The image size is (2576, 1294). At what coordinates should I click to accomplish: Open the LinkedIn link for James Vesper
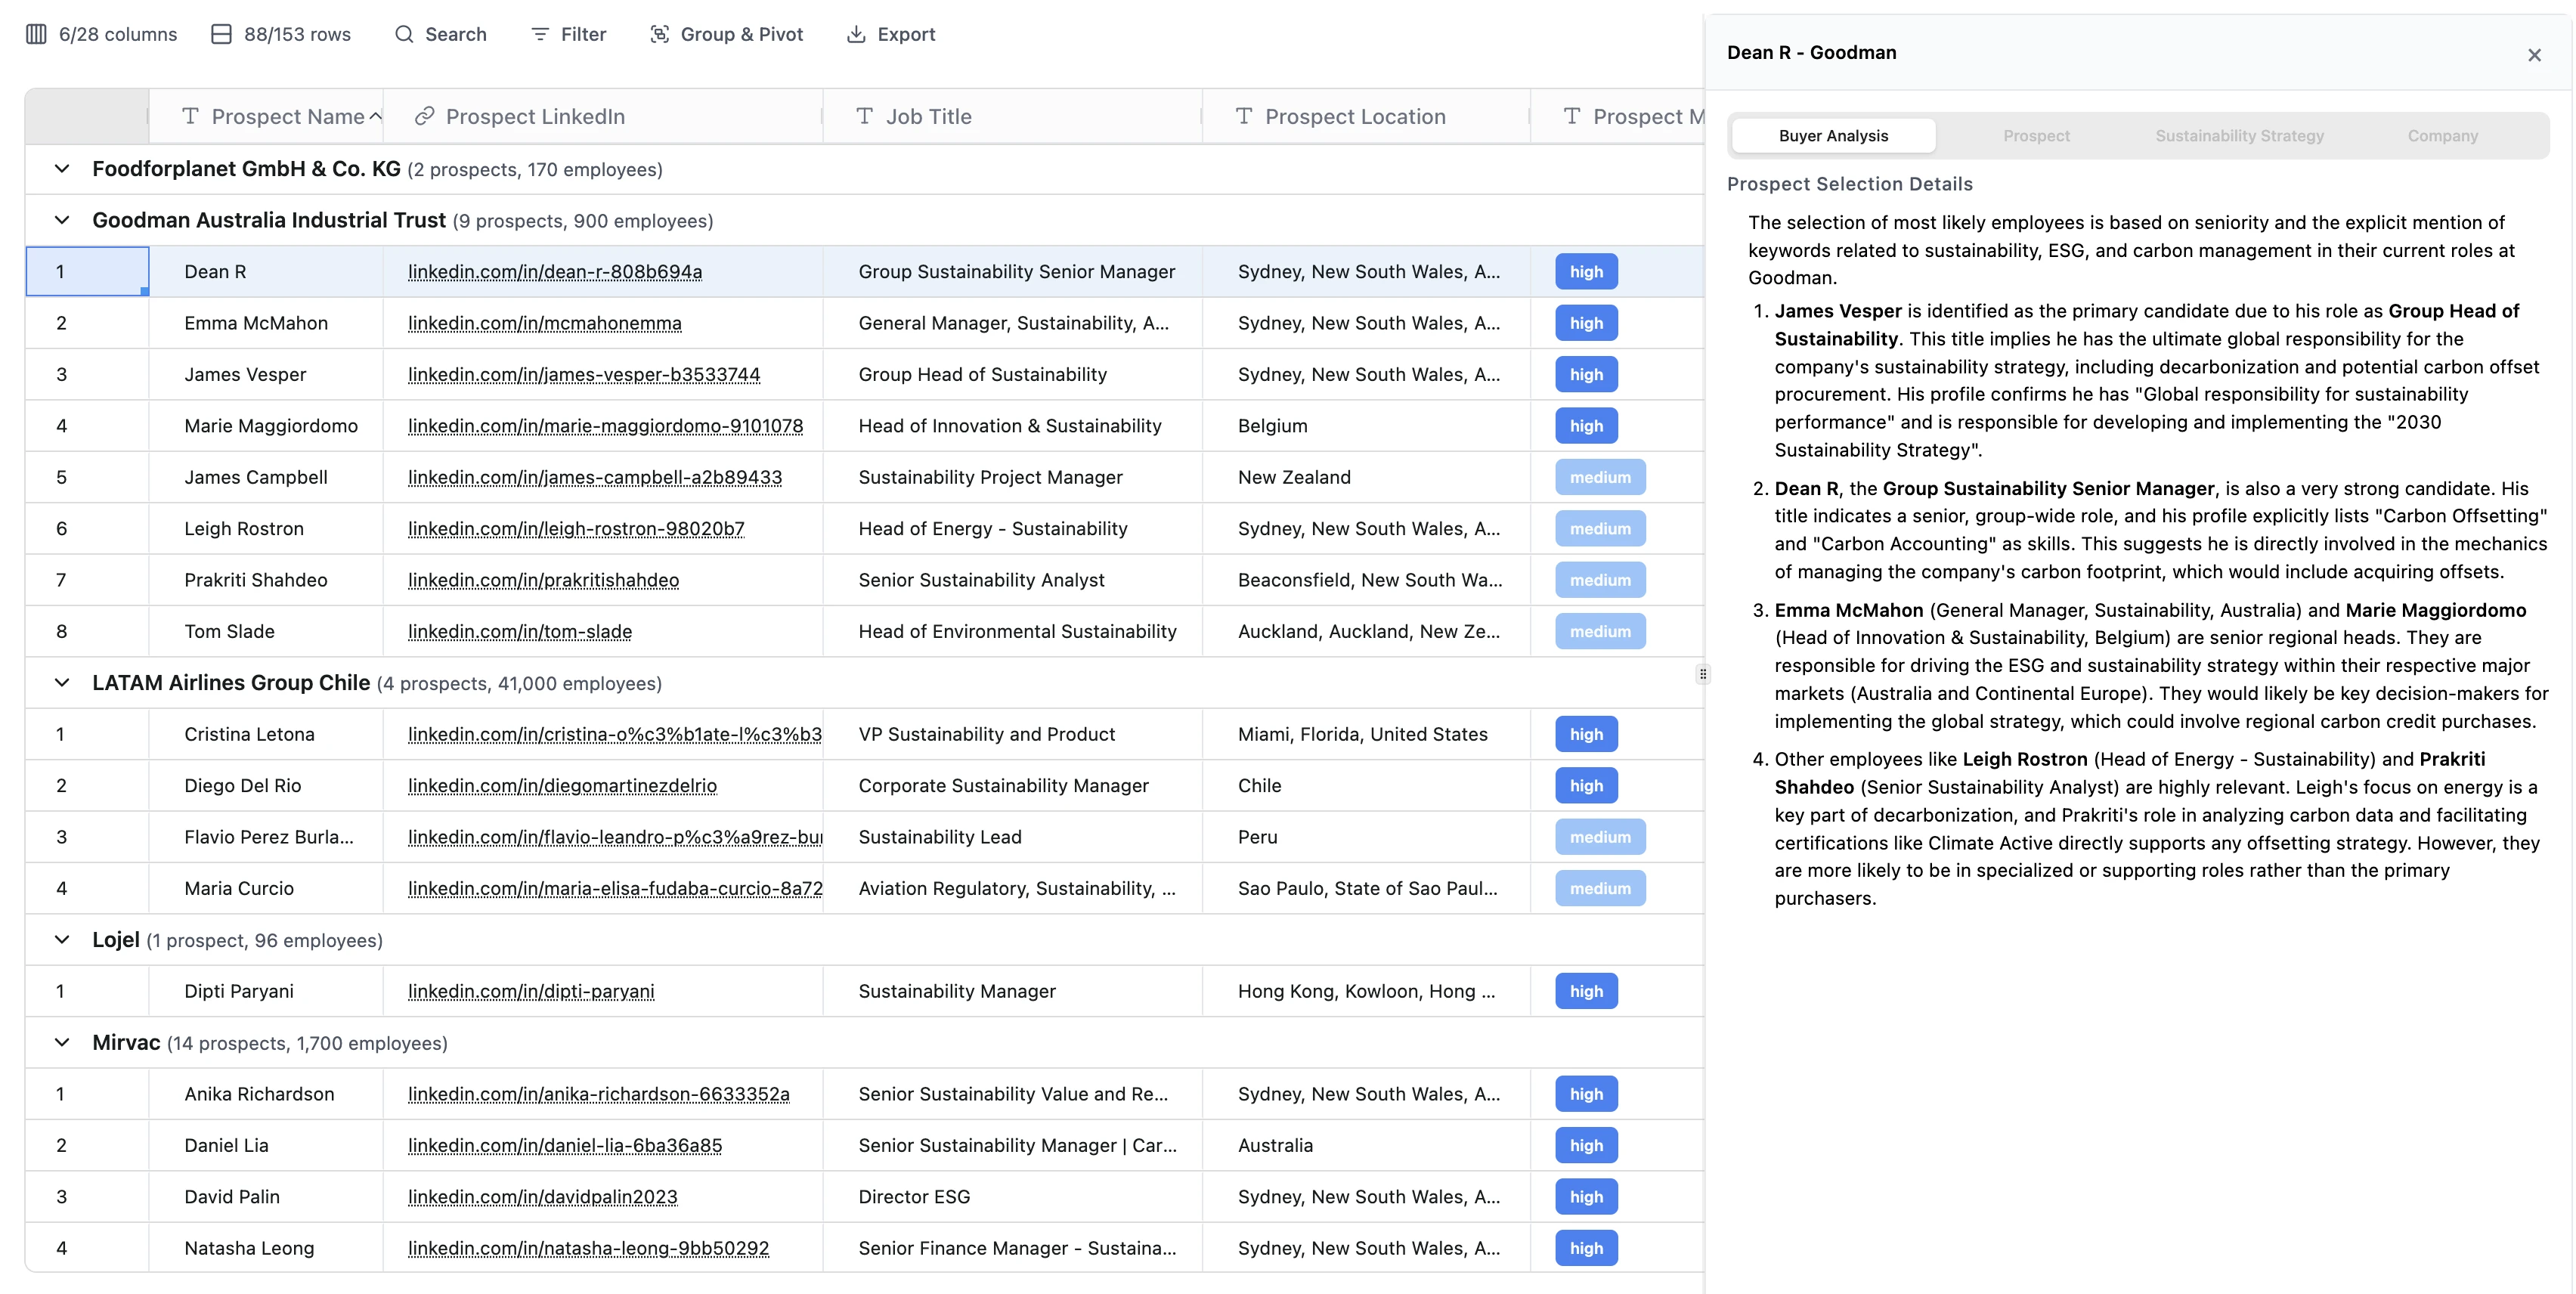coord(583,375)
